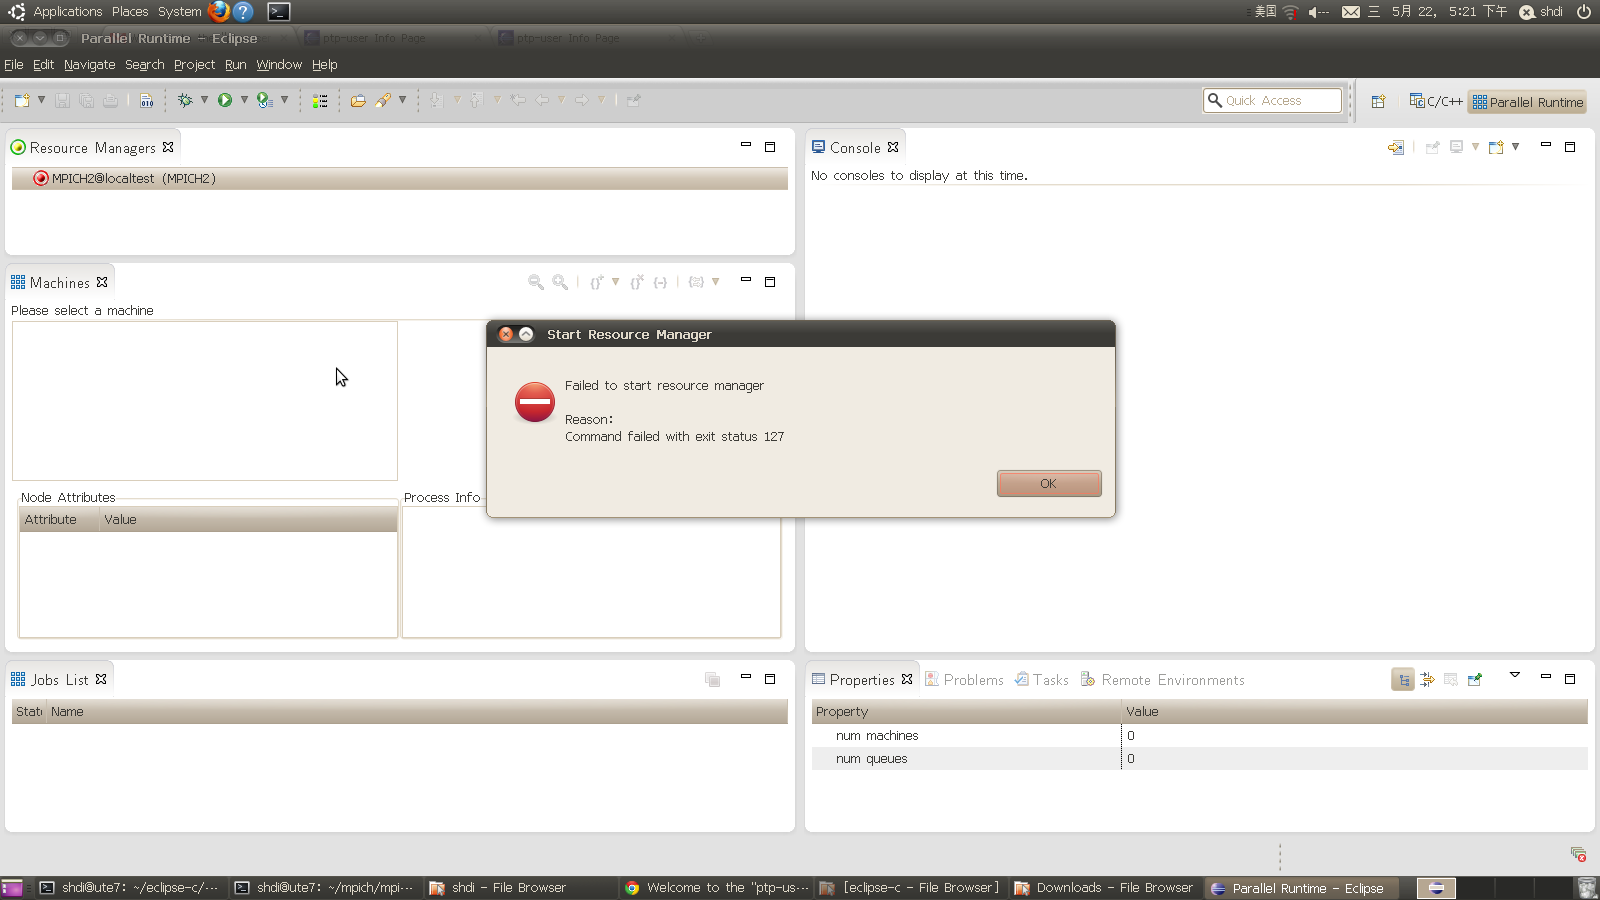Viewport: 1600px width, 900px height.
Task: Click the Search flashlight toolbar icon
Action: click(x=383, y=100)
